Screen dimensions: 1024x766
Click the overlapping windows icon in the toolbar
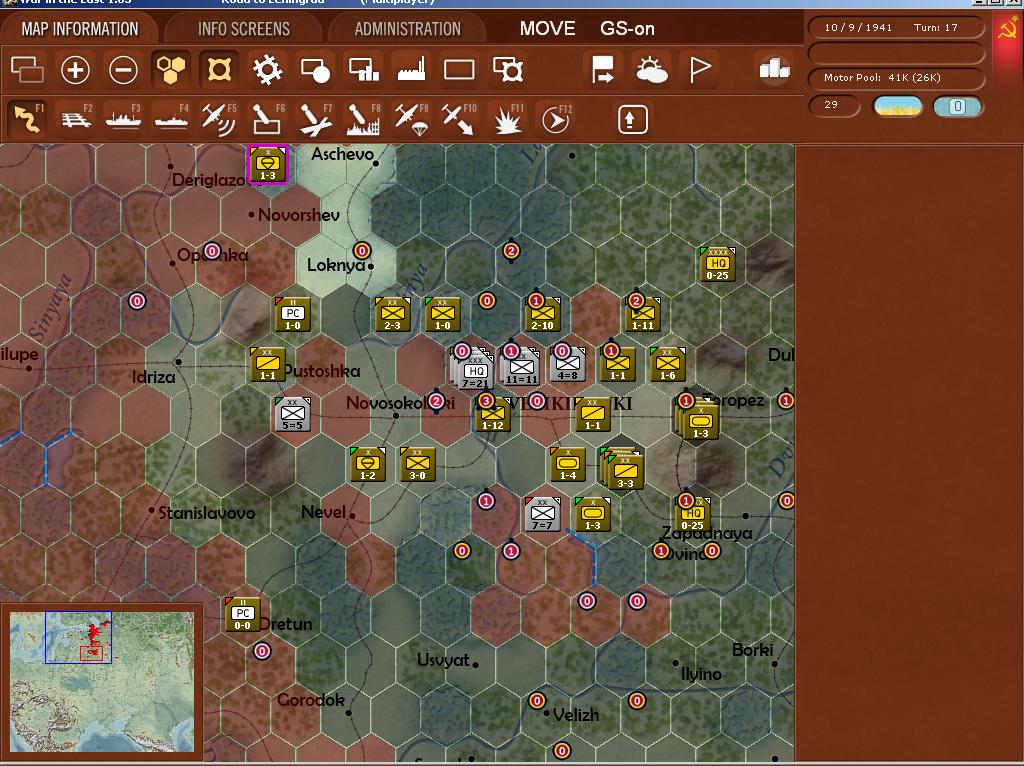point(27,69)
